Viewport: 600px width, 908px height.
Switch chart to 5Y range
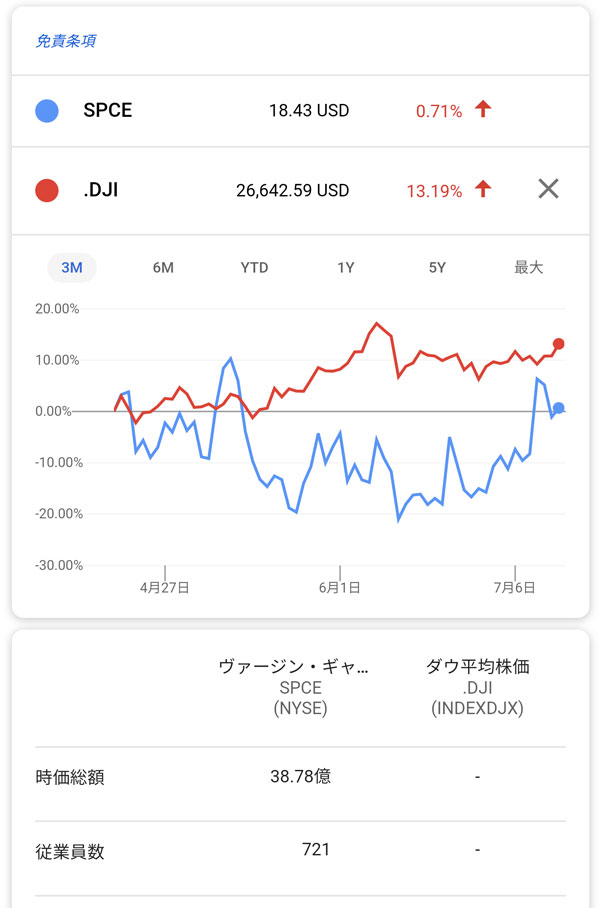(x=437, y=268)
